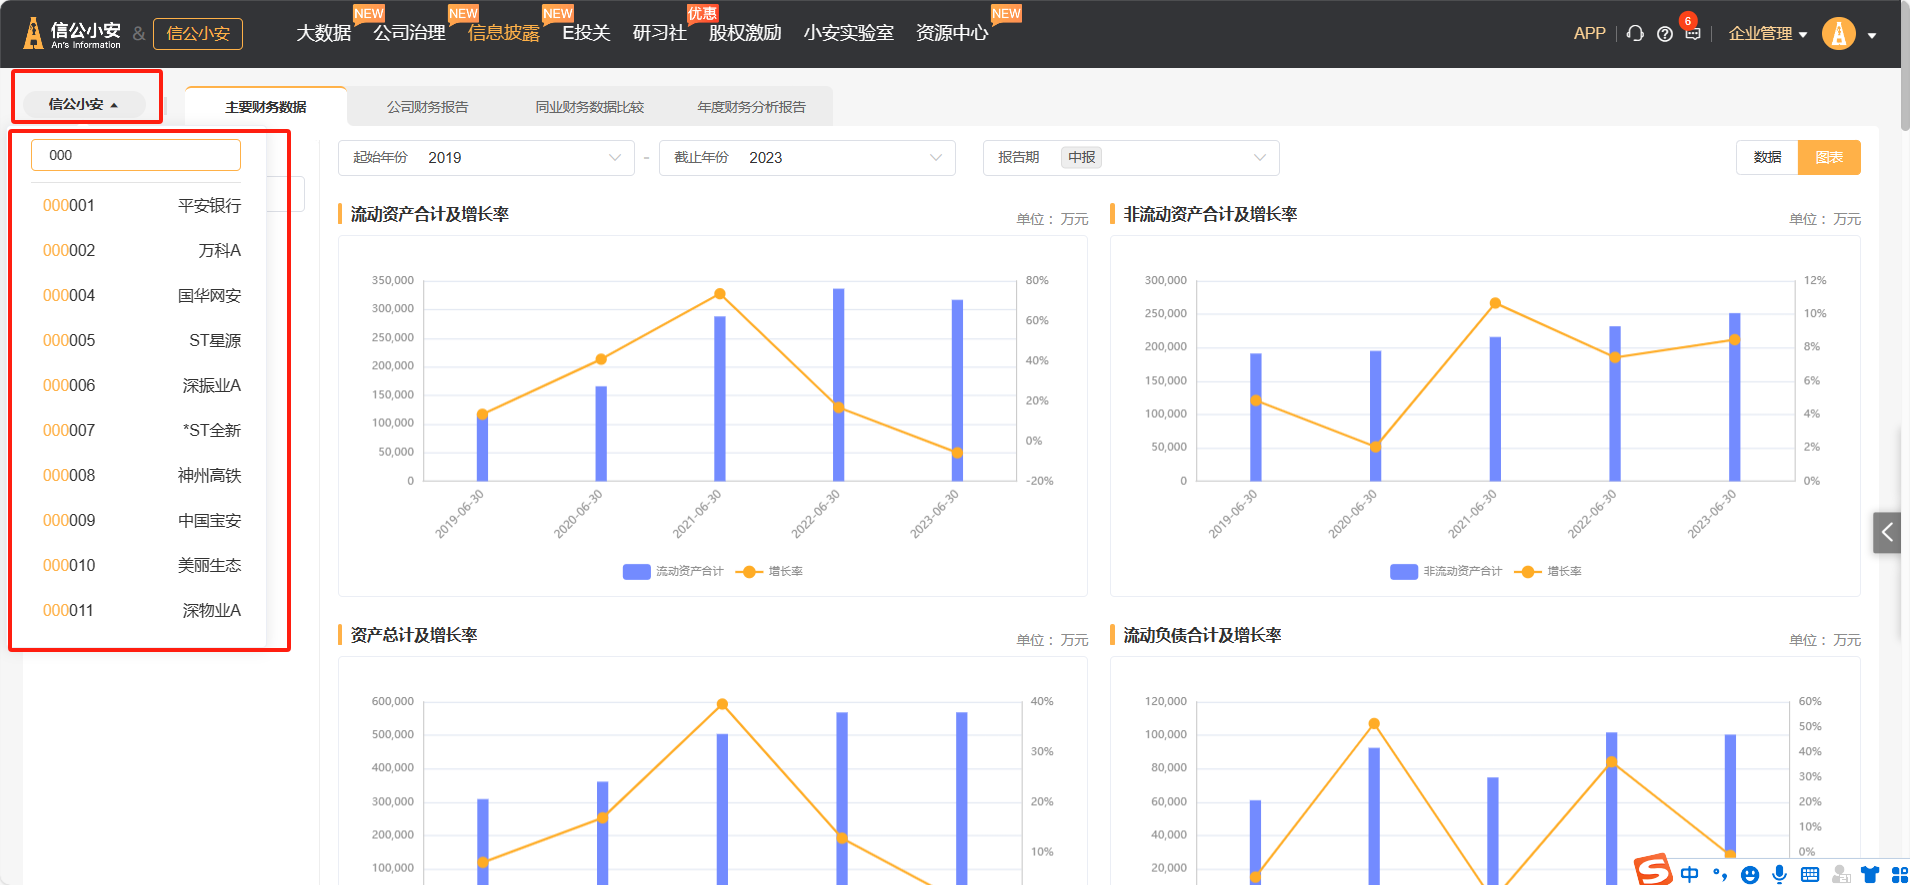Select 000008 神州高铁
This screenshot has width=1910, height=885.
tap(141, 475)
